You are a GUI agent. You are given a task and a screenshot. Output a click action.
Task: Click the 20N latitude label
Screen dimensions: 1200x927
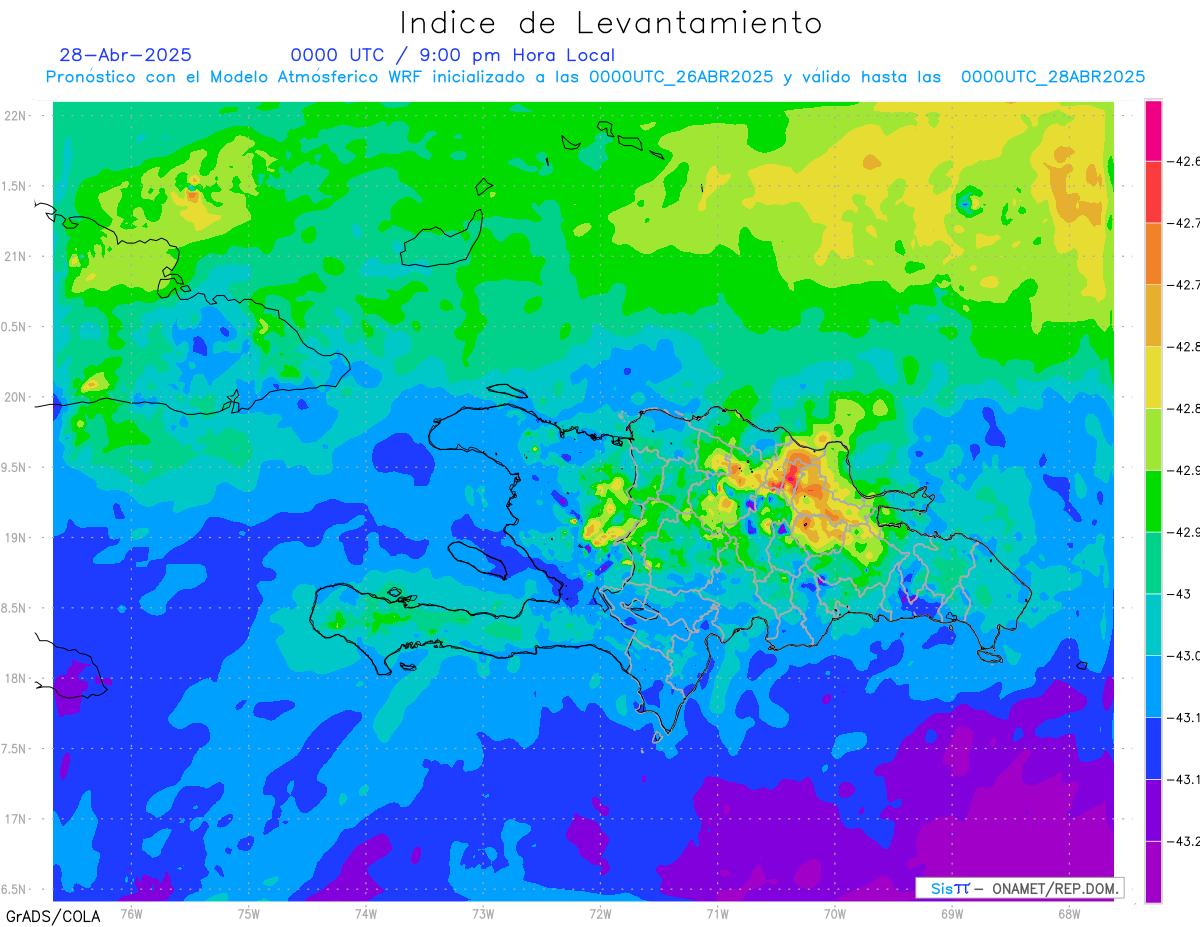click(16, 397)
